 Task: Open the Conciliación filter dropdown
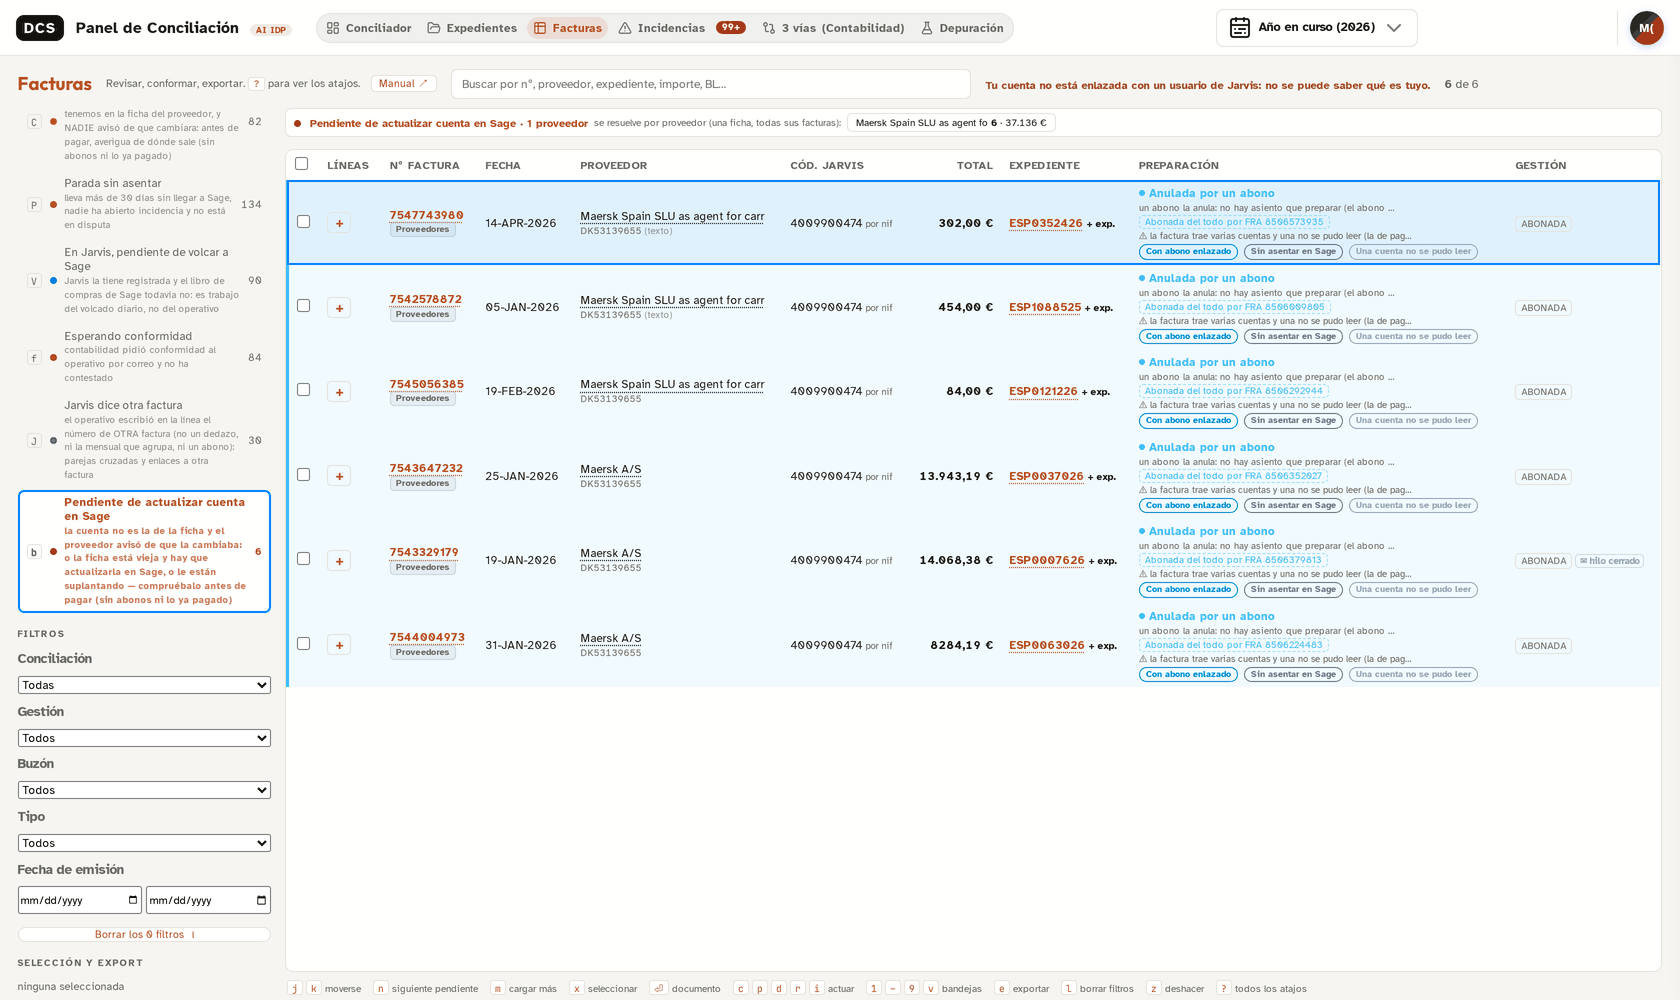click(x=144, y=685)
